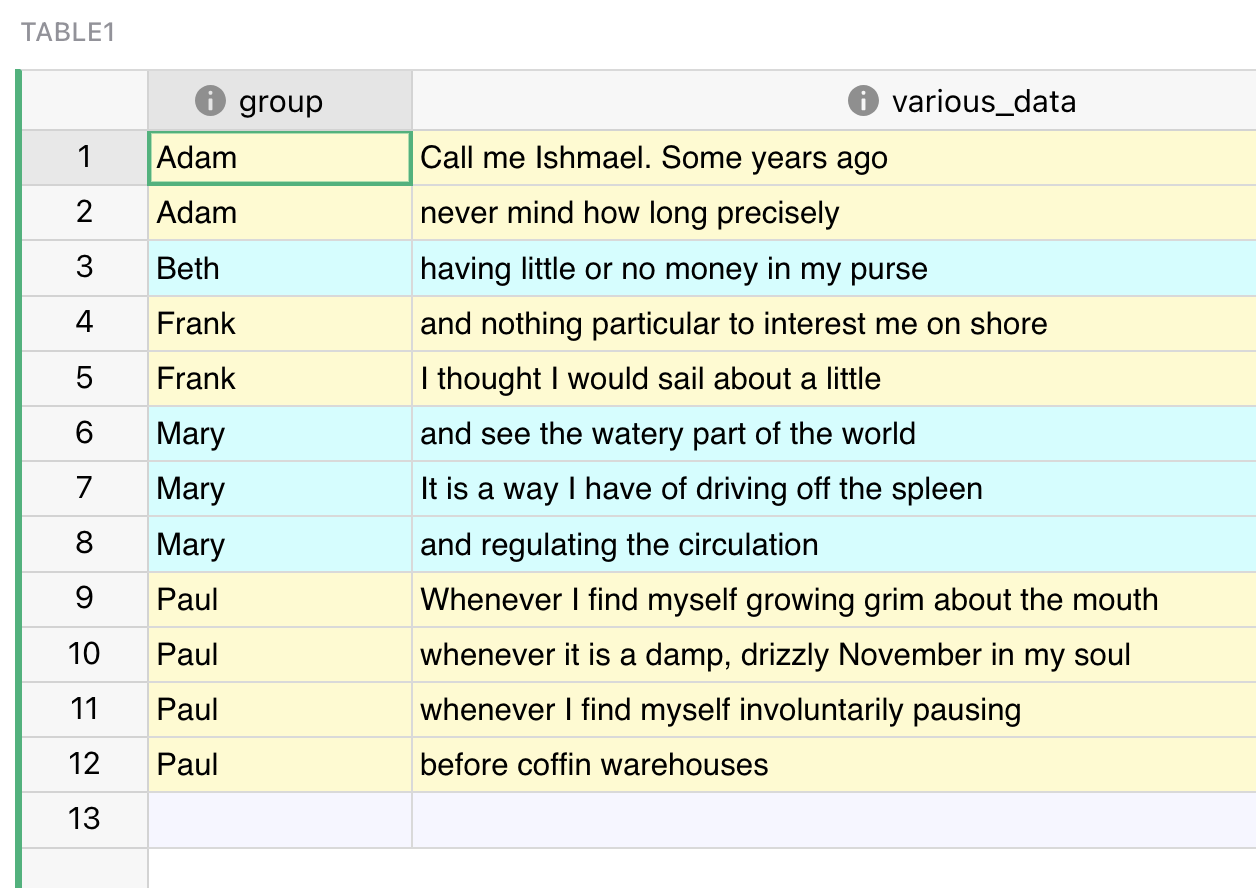This screenshot has width=1256, height=888.
Task: Select row number 1
Action: (x=82, y=157)
